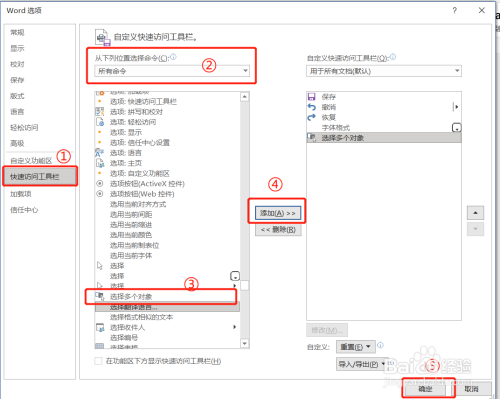Click the icon for 选项: 主页
The width and height of the screenshot is (500, 399).
(100, 163)
